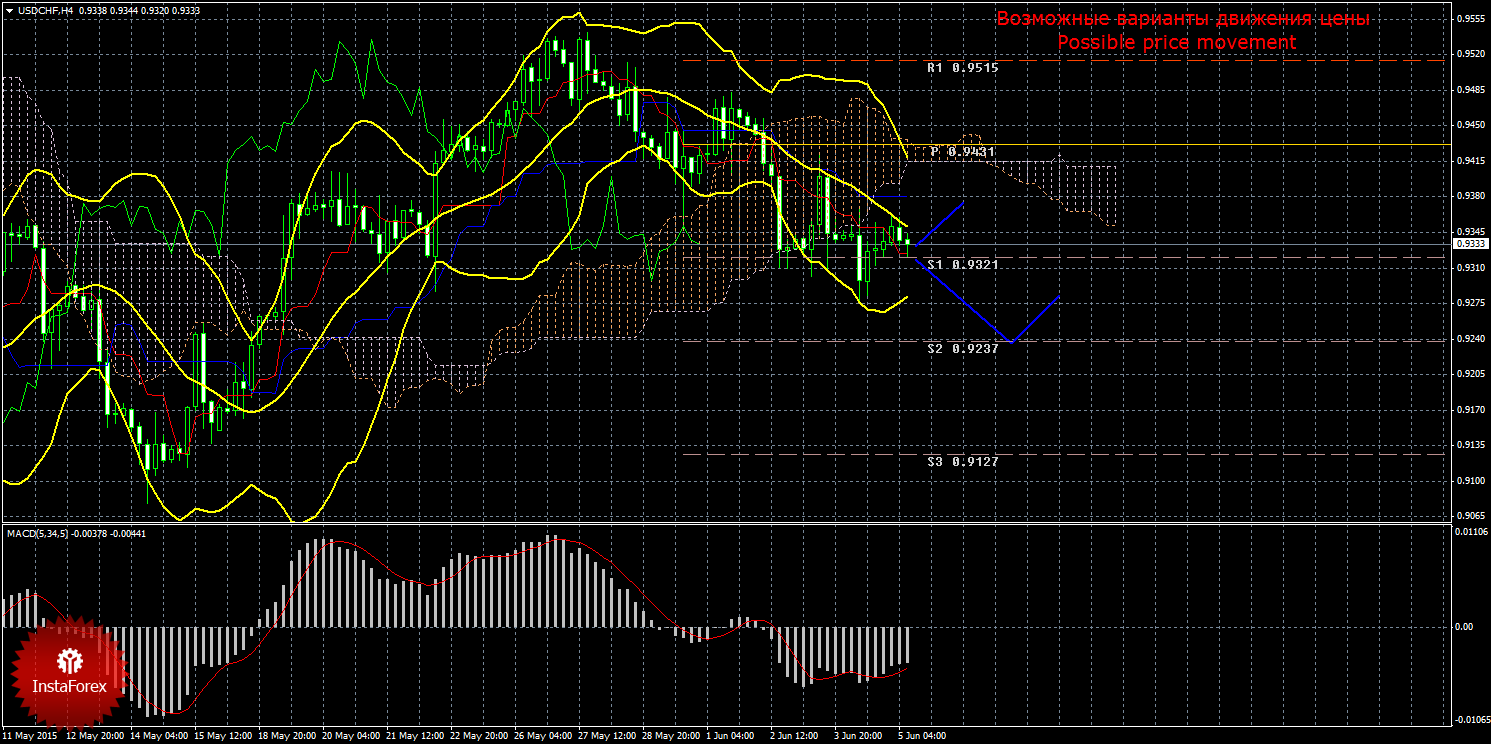Click the 0.9380 price scale value
1491x744 pixels.
[x=1469, y=196]
